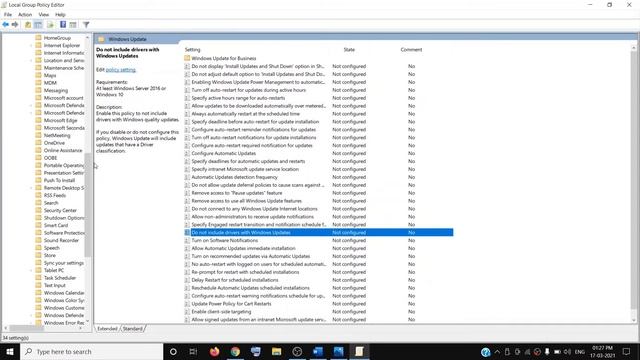The height and width of the screenshot is (360, 640).
Task: Select 'Update Power Policy for Cart Restarts'
Action: (x=231, y=304)
